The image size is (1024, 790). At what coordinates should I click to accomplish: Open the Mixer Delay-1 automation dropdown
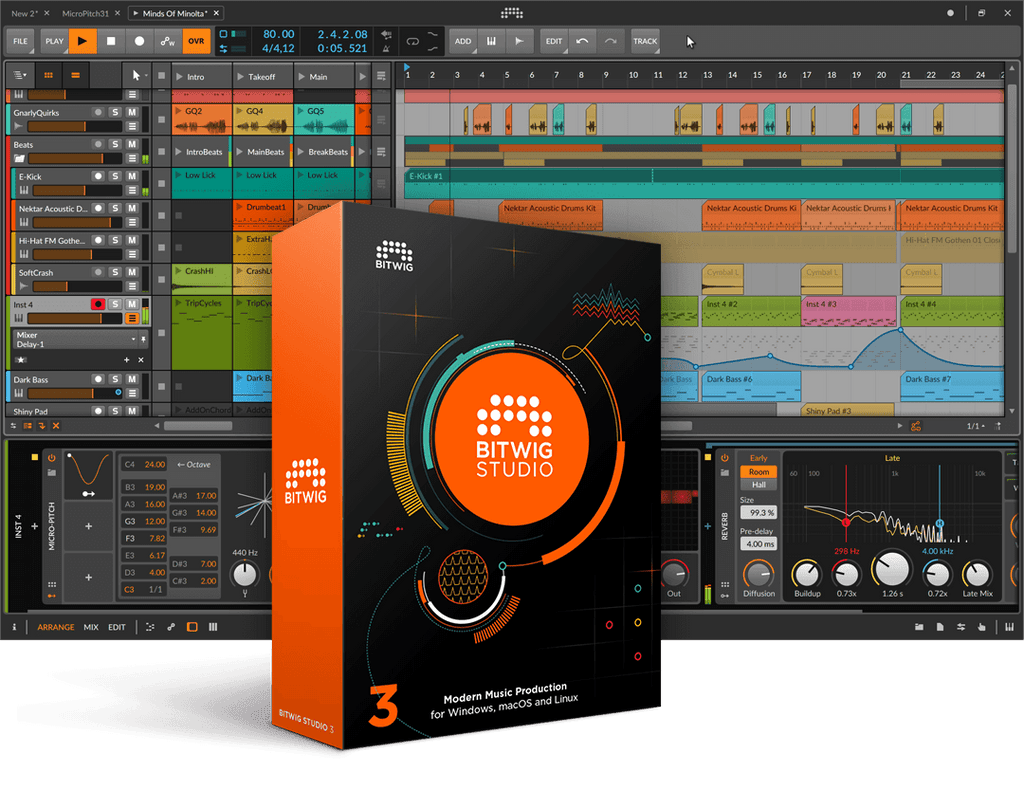click(x=74, y=340)
